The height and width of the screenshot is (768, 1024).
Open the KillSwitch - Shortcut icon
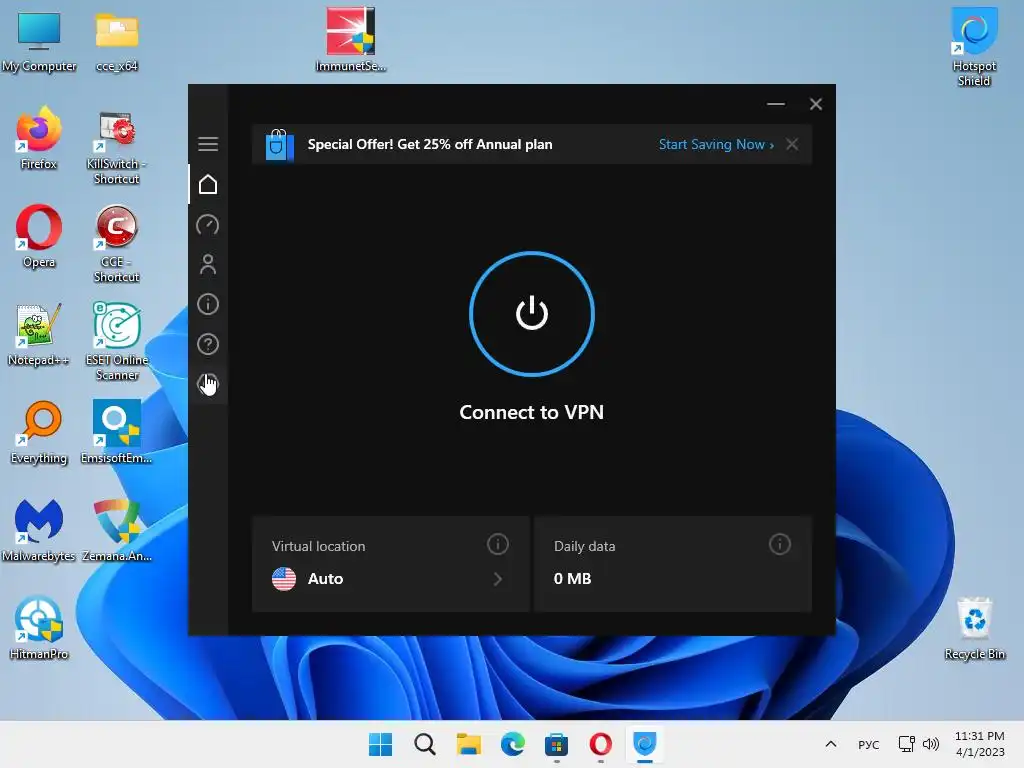(x=116, y=148)
